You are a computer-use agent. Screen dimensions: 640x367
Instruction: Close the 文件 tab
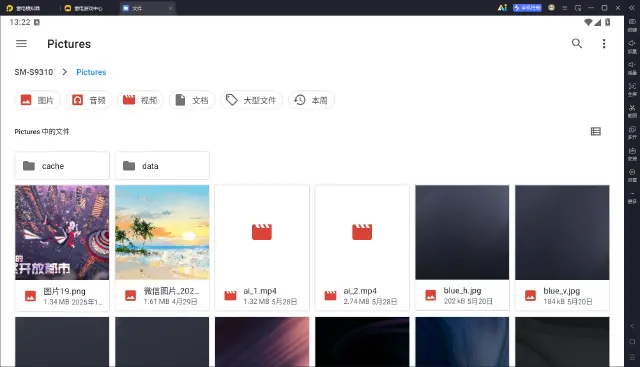(x=170, y=8)
